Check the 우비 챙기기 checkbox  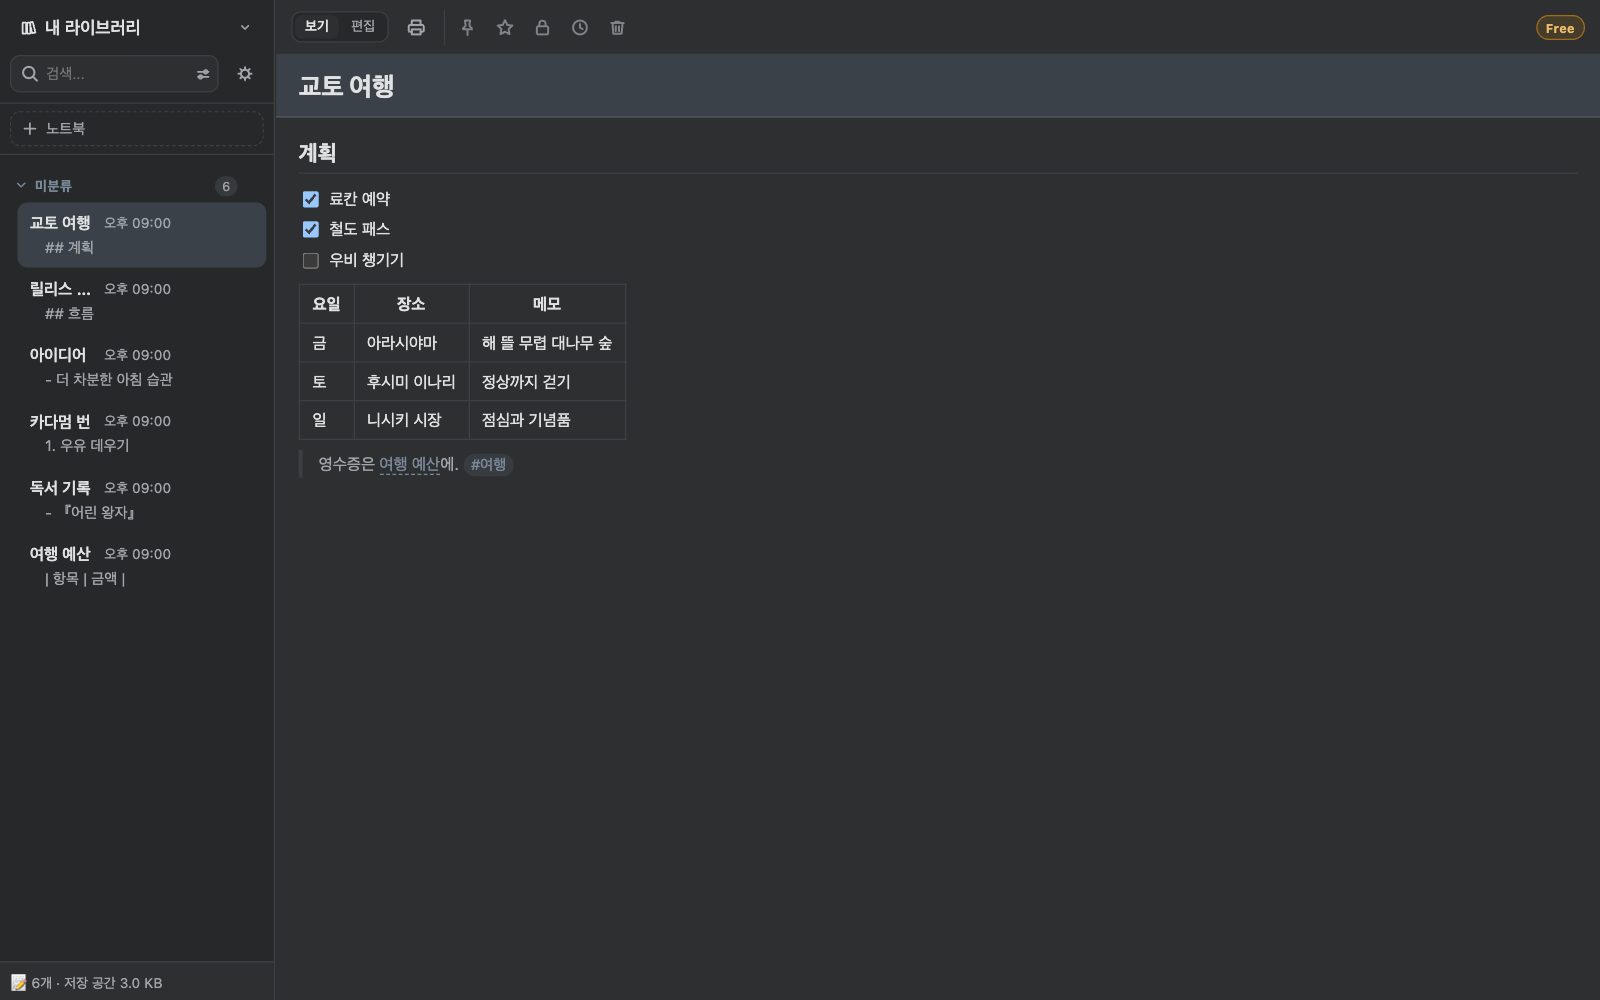click(x=311, y=260)
